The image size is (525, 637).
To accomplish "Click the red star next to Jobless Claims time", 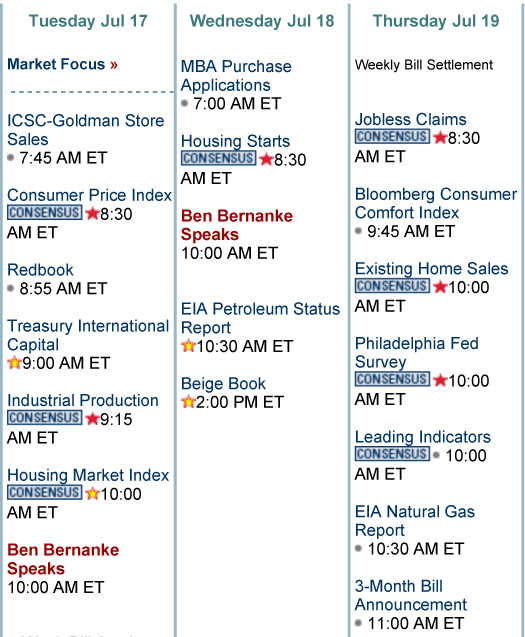I will pos(440,138).
